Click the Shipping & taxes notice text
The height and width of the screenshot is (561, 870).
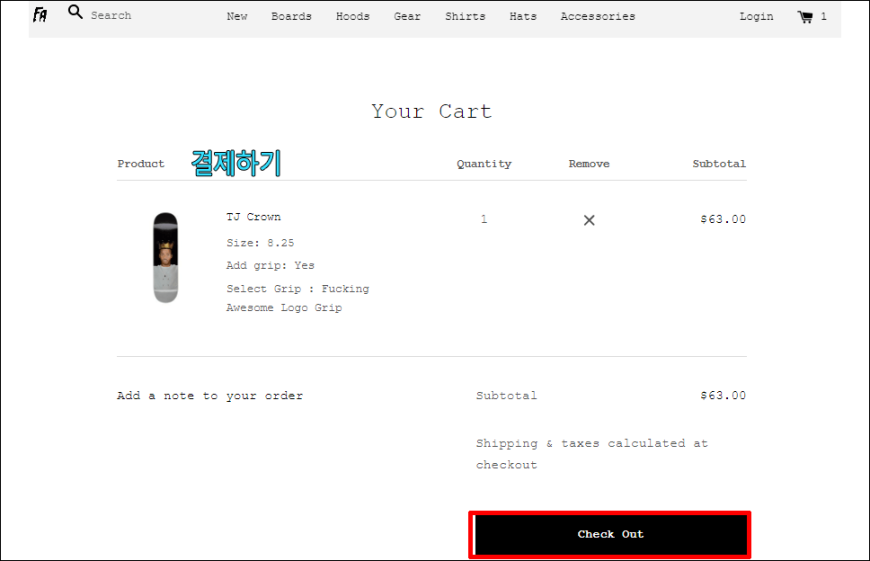591,454
